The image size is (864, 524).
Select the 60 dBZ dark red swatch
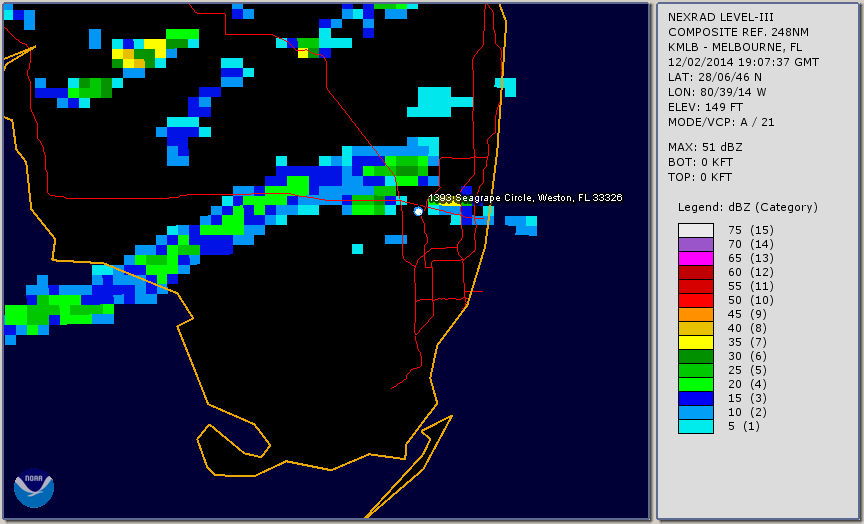tap(696, 272)
